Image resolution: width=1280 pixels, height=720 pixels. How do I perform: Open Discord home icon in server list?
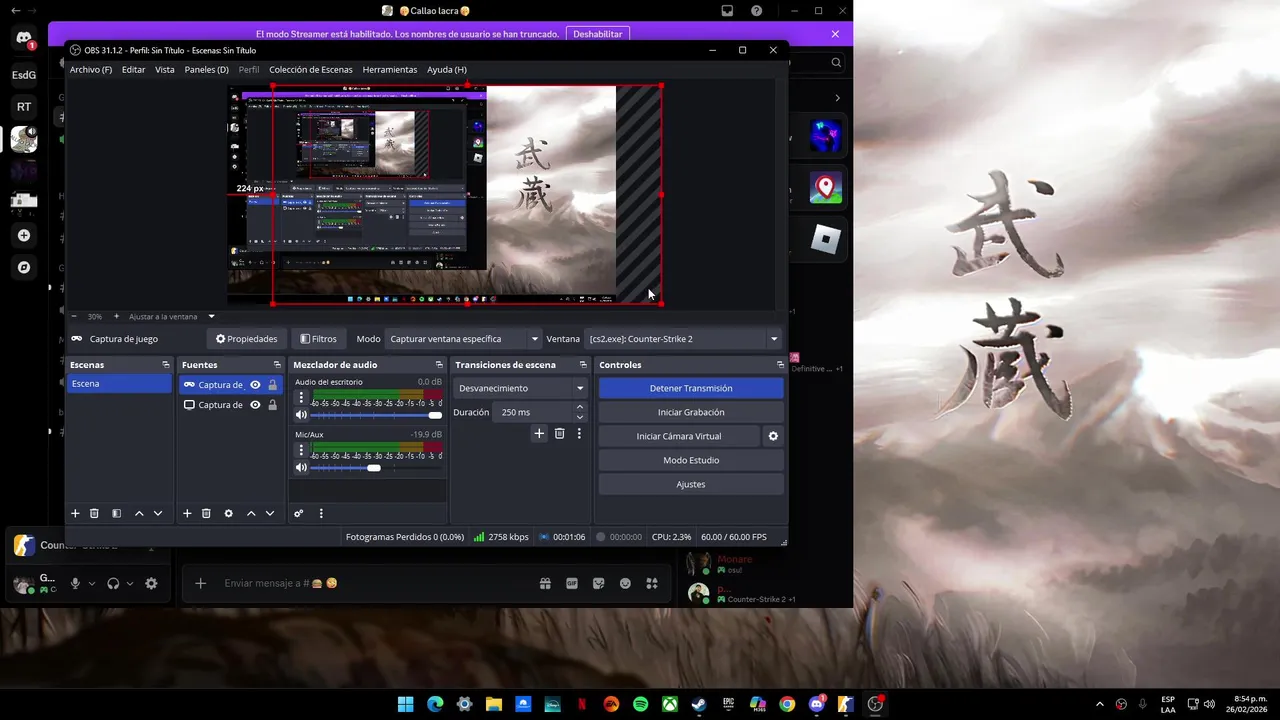[24, 39]
